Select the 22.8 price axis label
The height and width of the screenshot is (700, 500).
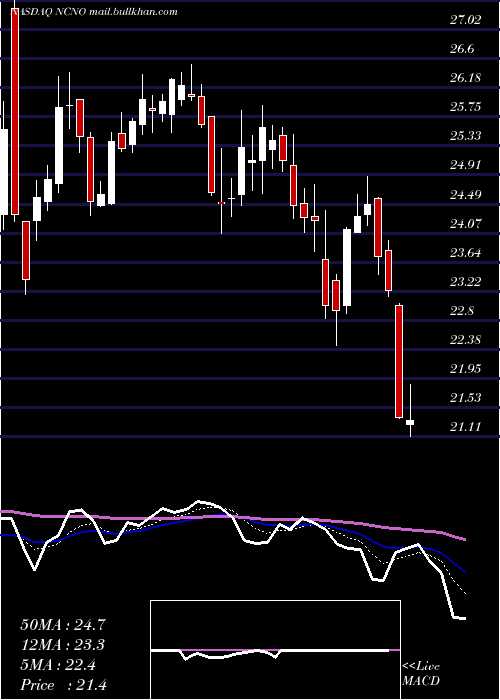click(x=462, y=311)
